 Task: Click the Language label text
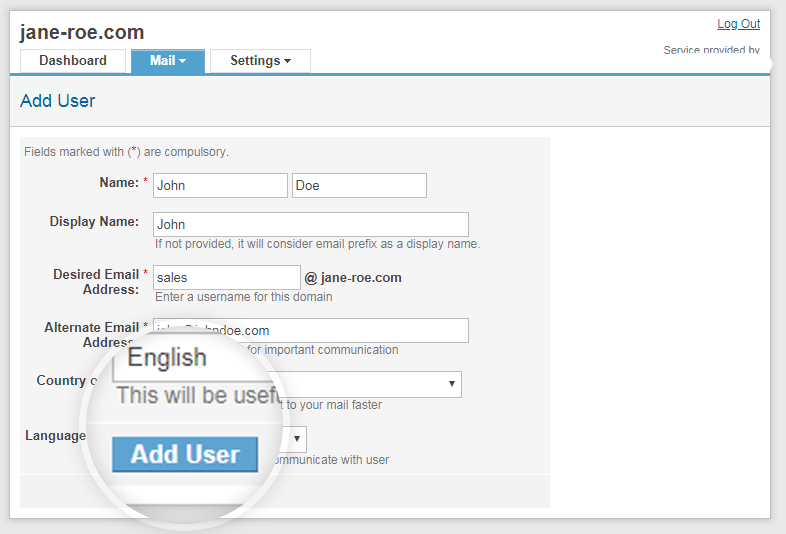click(x=55, y=436)
